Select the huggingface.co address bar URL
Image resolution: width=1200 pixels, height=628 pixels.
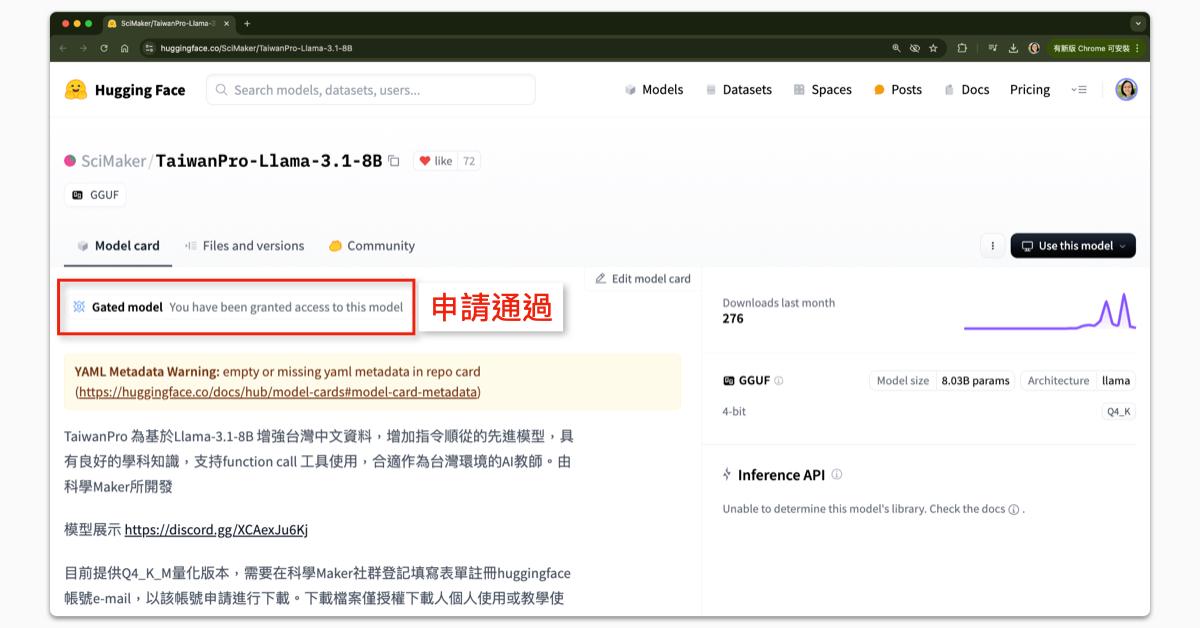point(256,48)
